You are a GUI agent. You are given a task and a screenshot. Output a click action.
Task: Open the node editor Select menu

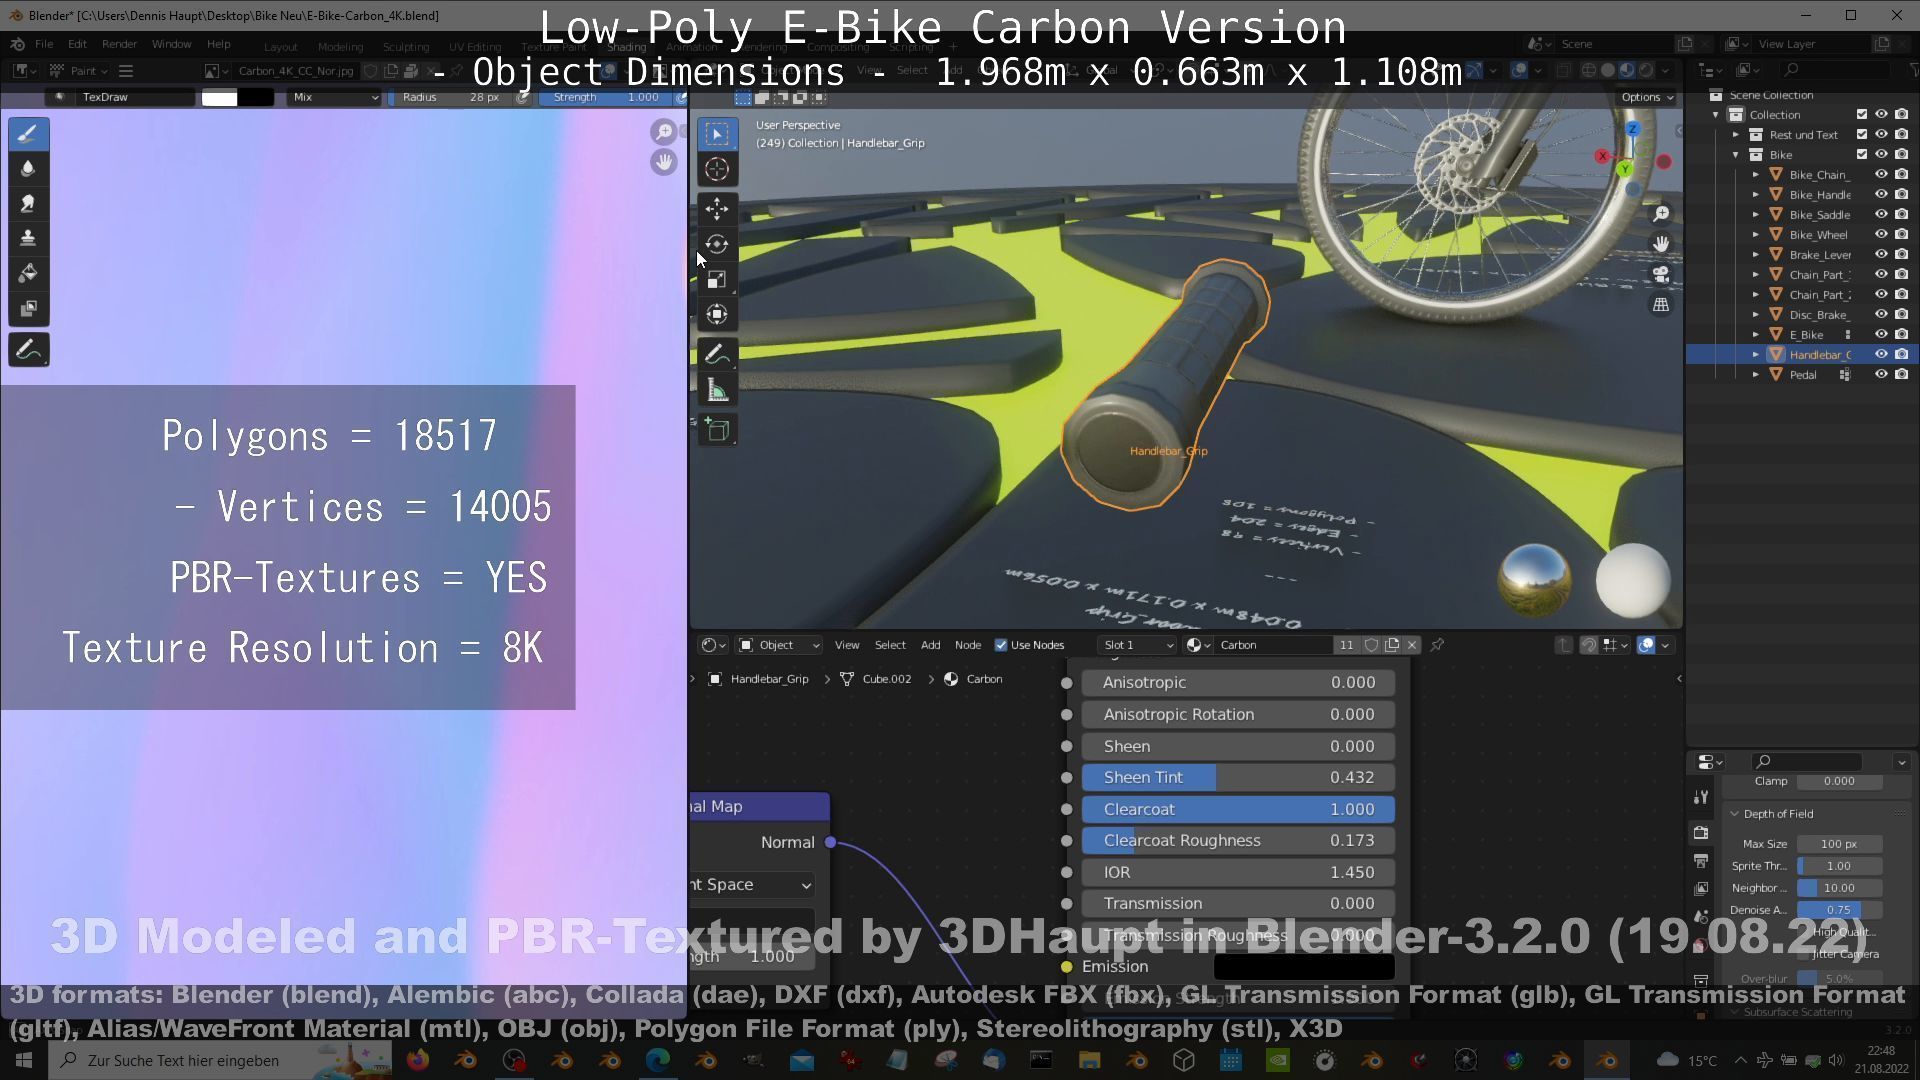click(x=890, y=645)
